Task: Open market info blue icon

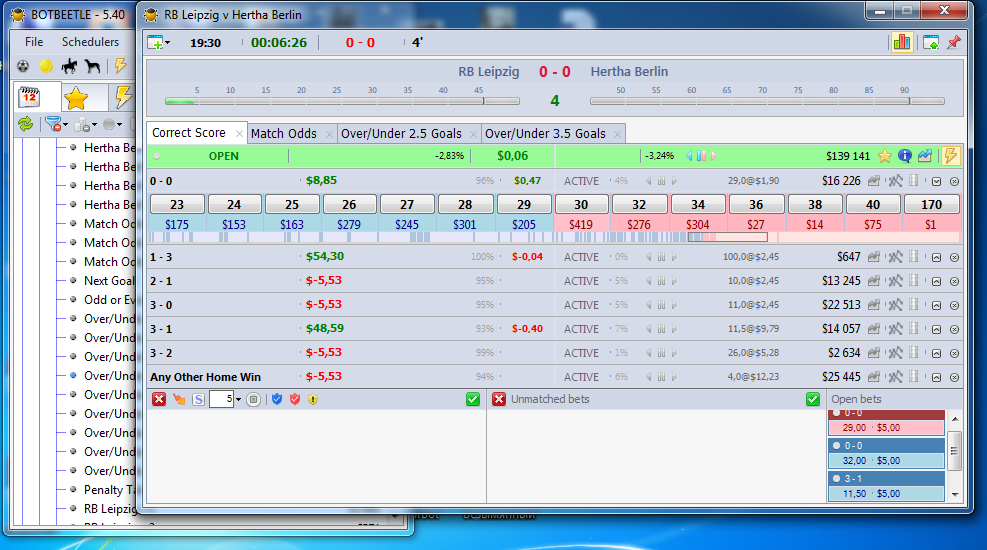Action: click(905, 156)
